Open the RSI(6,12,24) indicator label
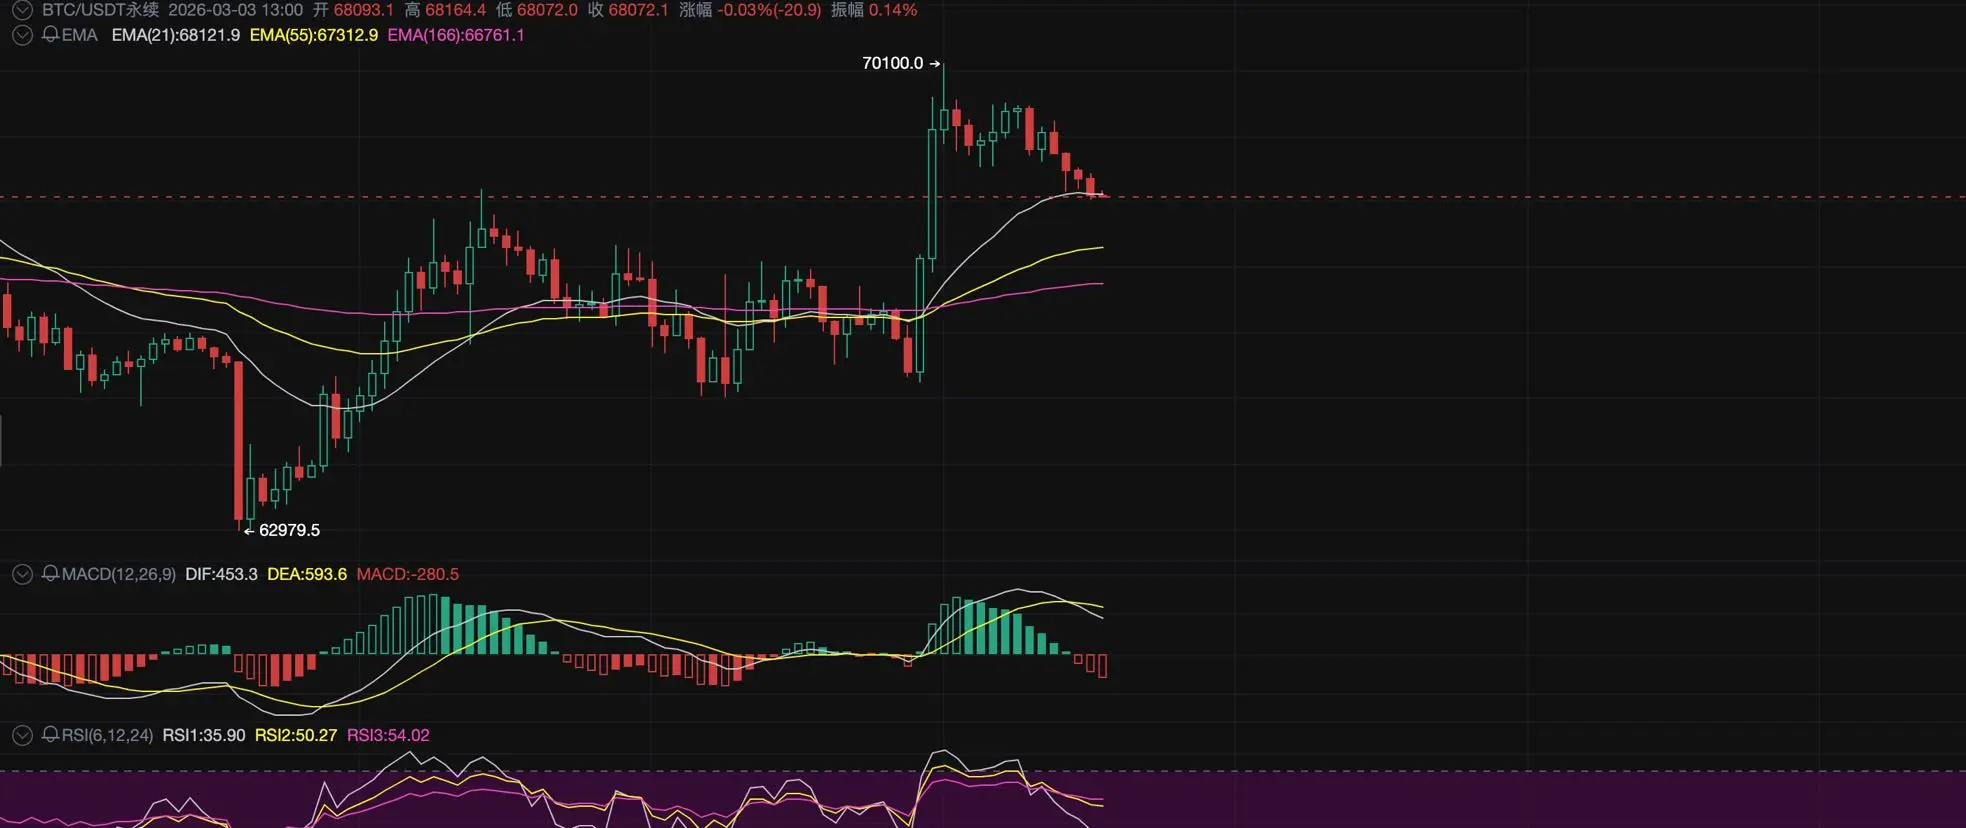The image size is (1966, 828). (108, 735)
